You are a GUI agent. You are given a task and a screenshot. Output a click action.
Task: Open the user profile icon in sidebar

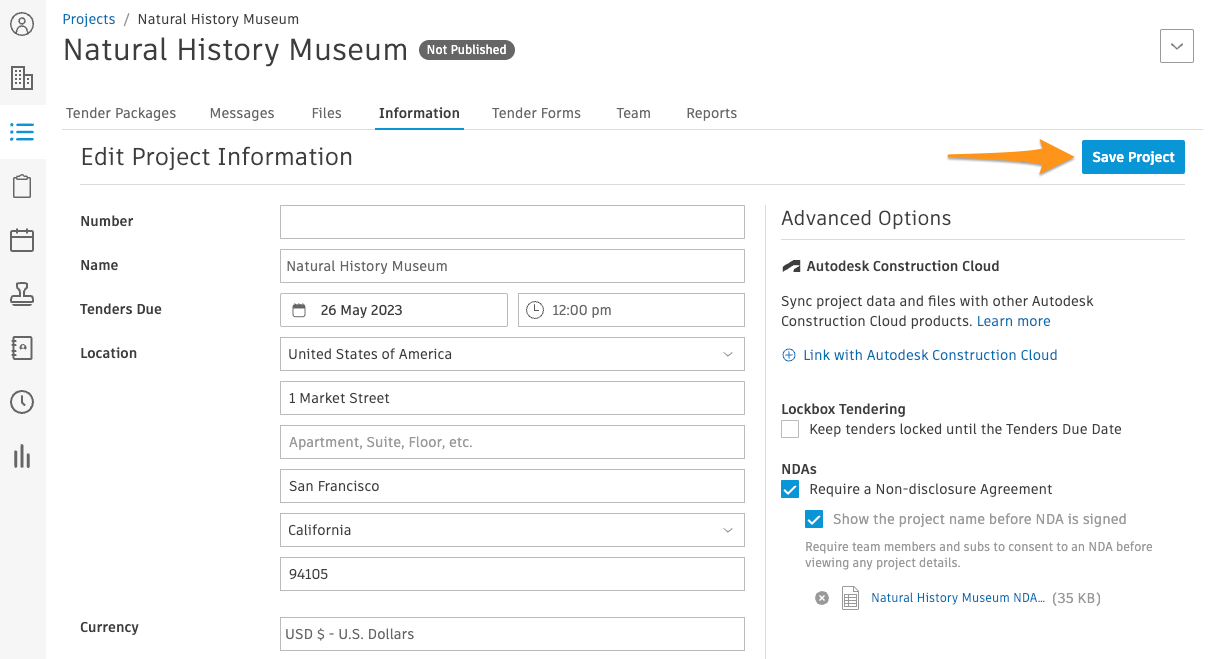point(22,24)
